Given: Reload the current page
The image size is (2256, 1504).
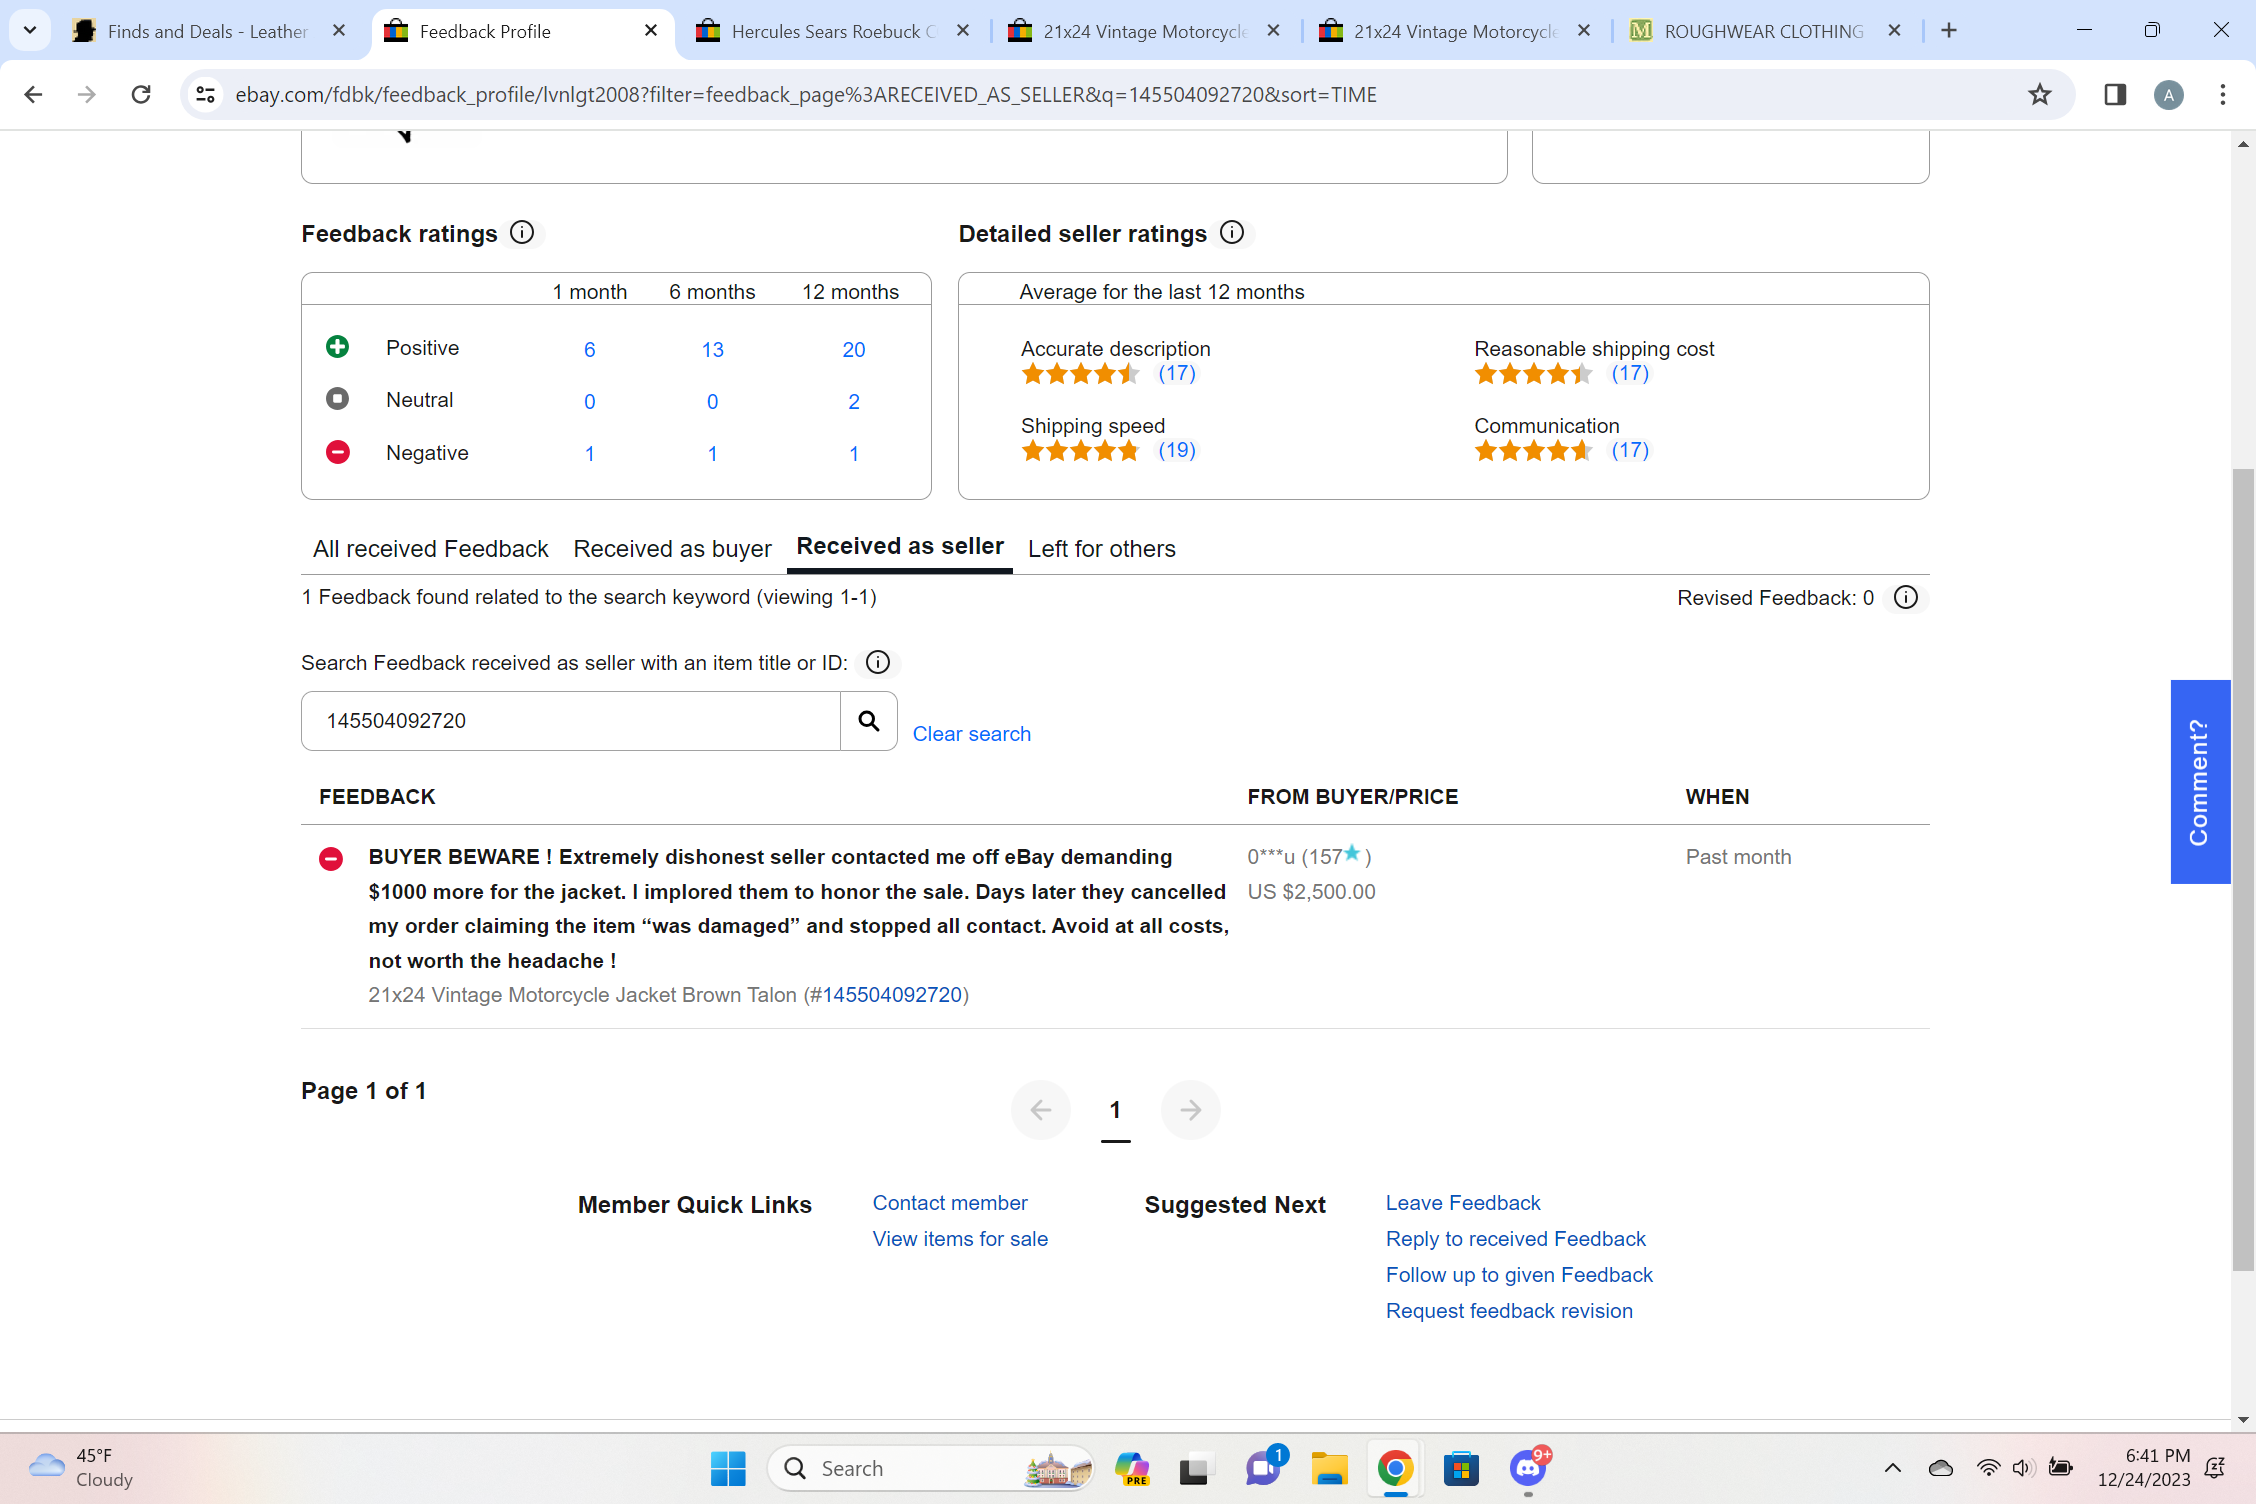Looking at the screenshot, I should [141, 95].
